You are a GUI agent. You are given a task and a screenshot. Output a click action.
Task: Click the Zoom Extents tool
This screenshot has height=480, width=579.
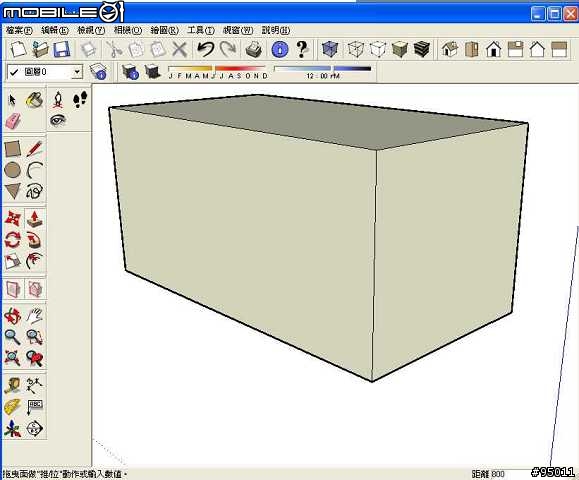13,358
